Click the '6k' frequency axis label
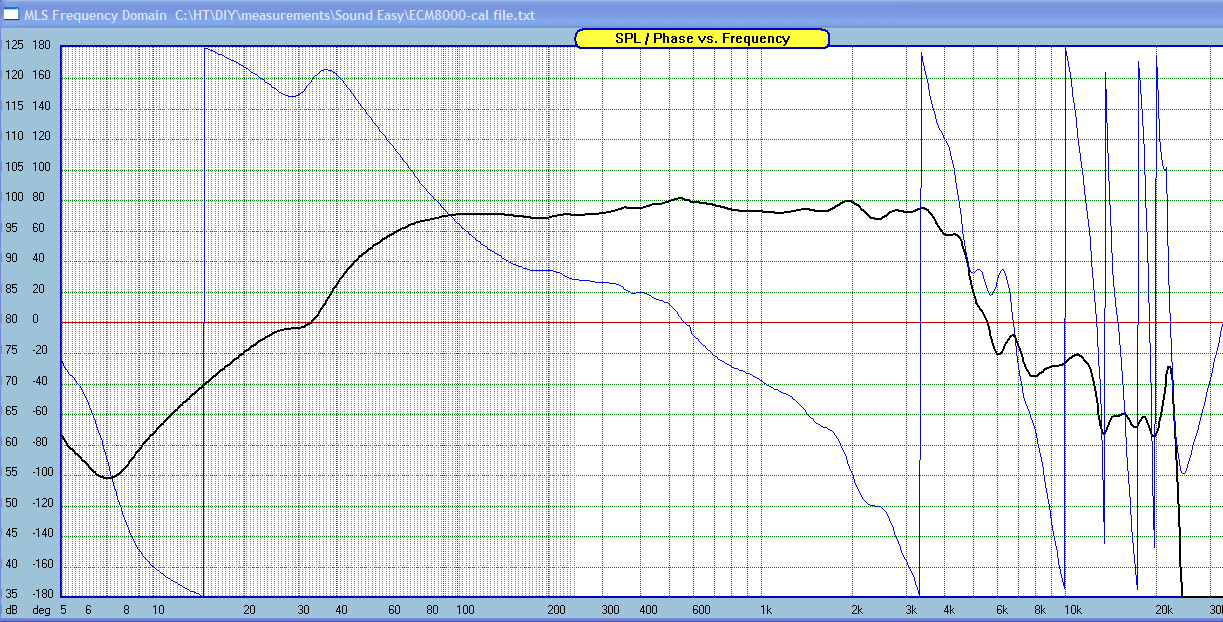The image size is (1223, 622). [x=1002, y=609]
